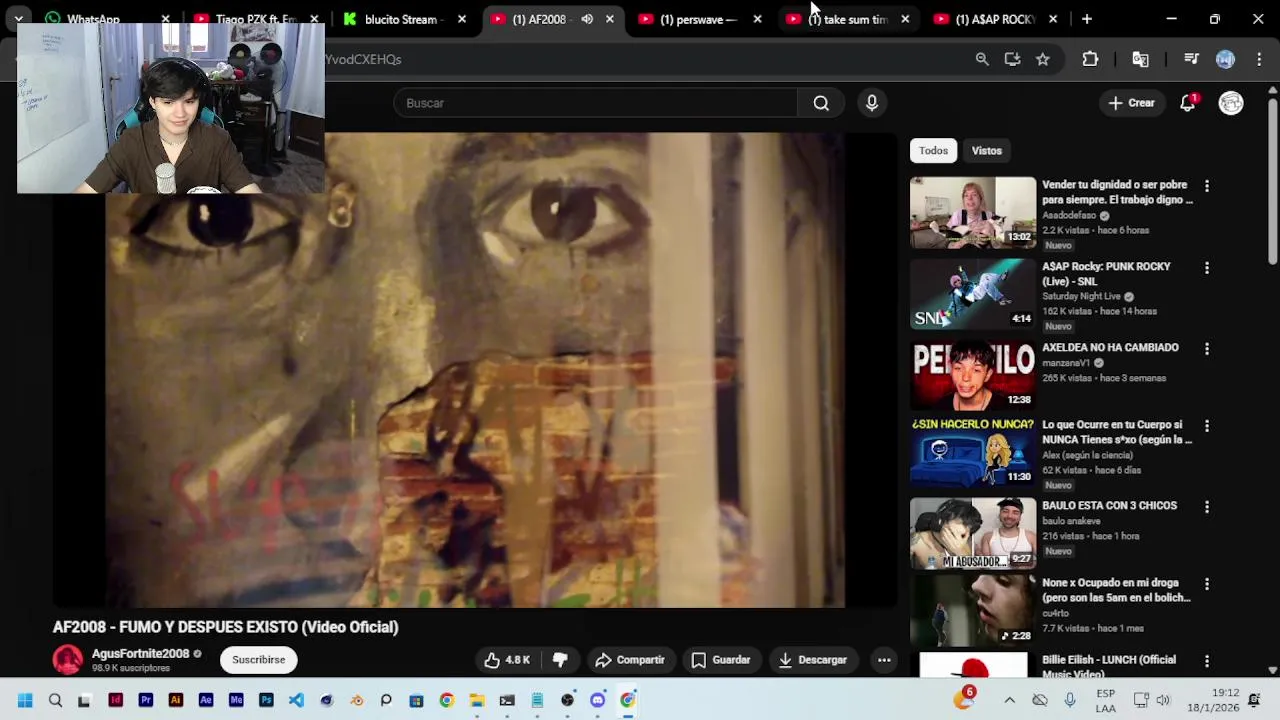The width and height of the screenshot is (1280, 720).
Task: Click the Guardar button
Action: (x=721, y=660)
